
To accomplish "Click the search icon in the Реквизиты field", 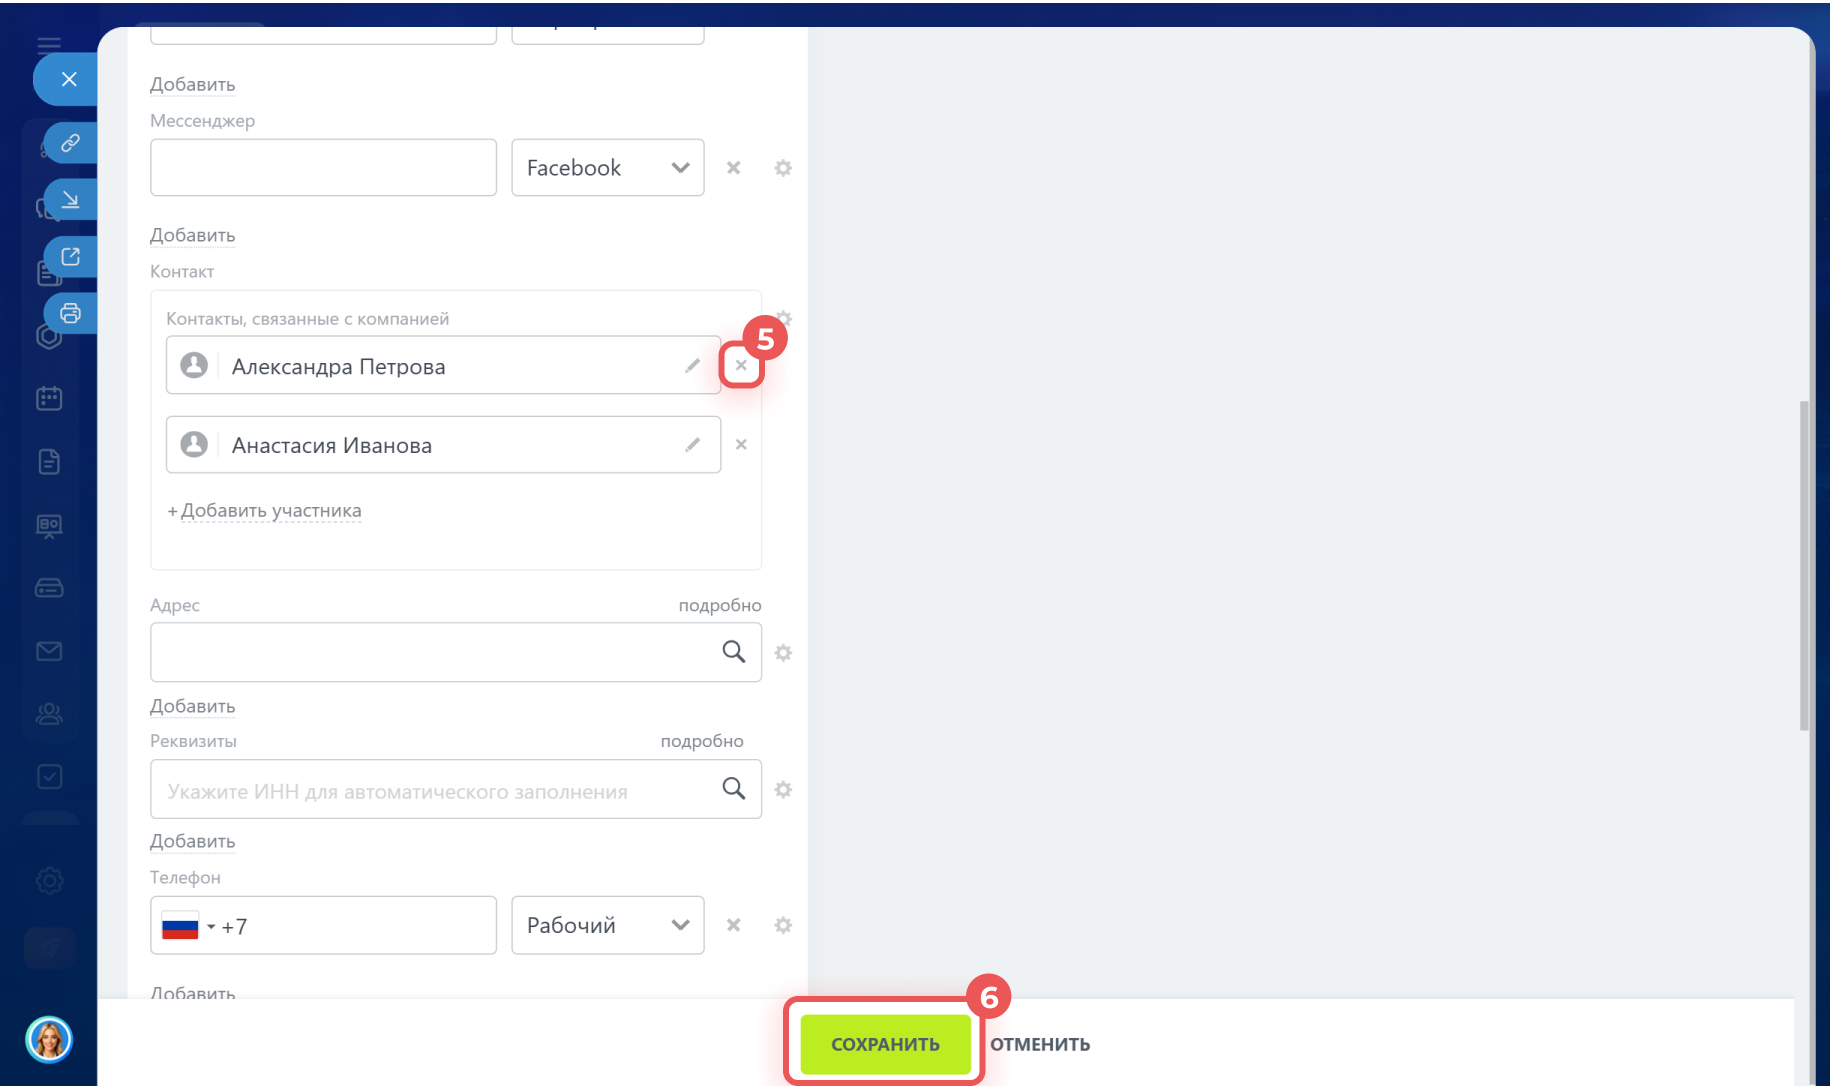I will 733,789.
